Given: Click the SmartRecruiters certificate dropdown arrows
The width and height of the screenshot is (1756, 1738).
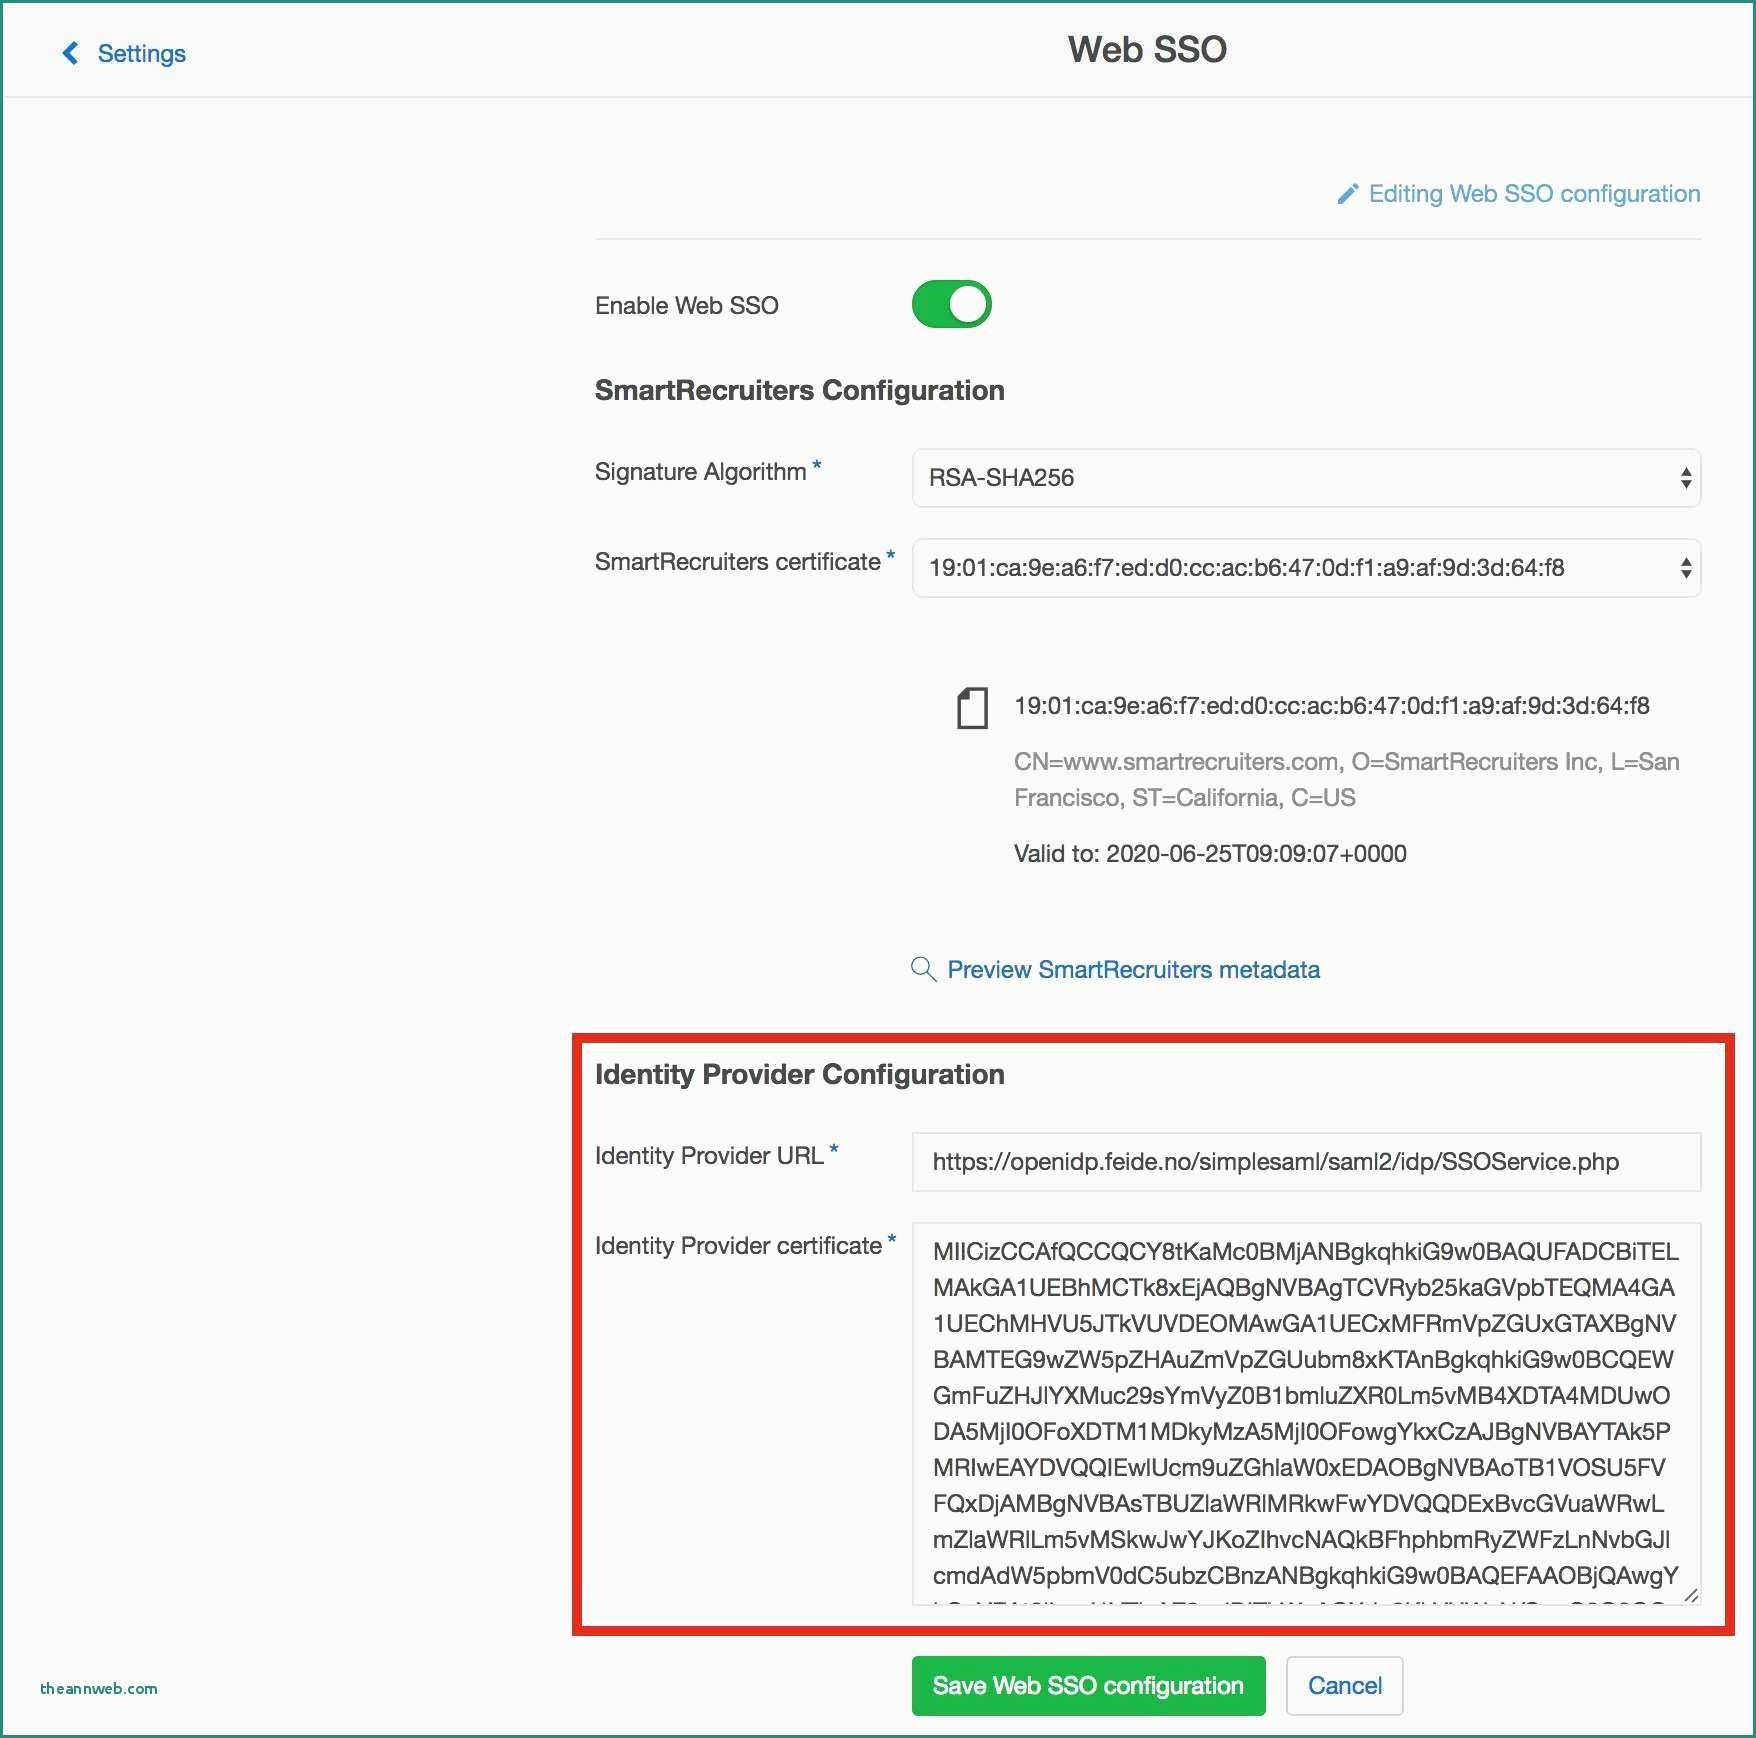Looking at the screenshot, I should [1686, 568].
